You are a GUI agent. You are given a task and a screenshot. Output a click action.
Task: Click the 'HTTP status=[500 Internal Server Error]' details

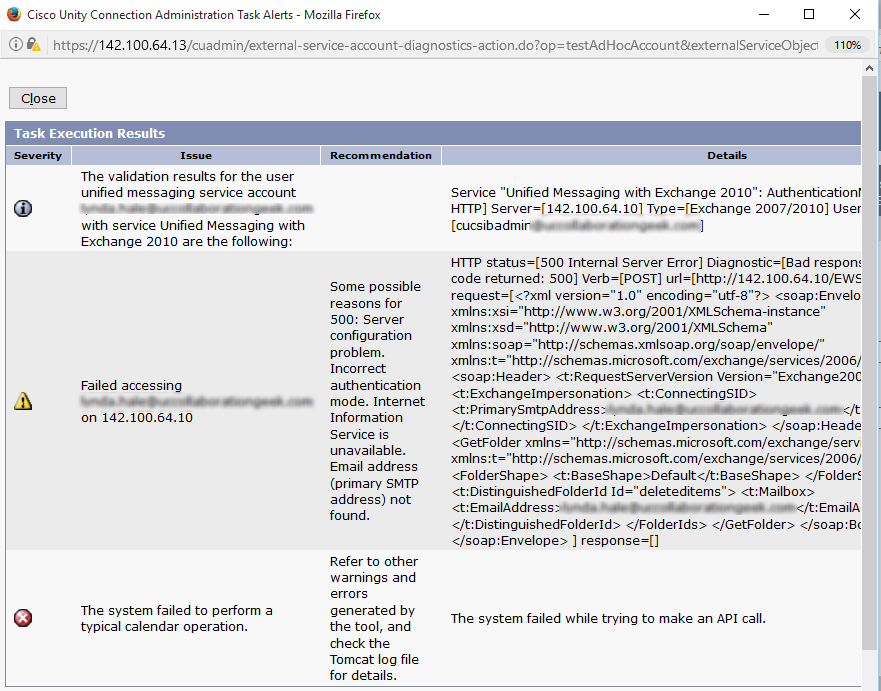[656, 401]
